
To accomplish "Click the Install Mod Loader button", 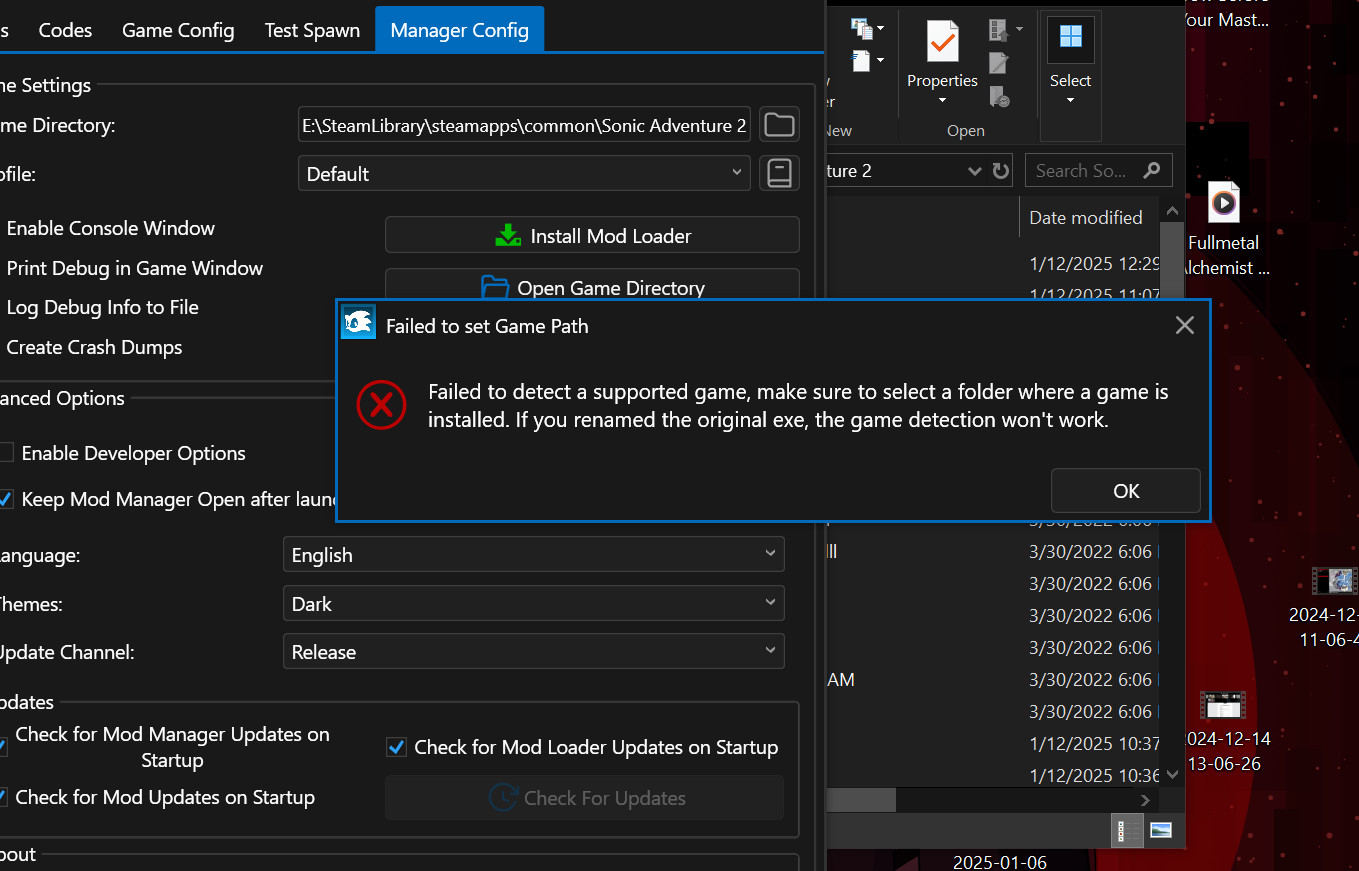I will coord(592,236).
